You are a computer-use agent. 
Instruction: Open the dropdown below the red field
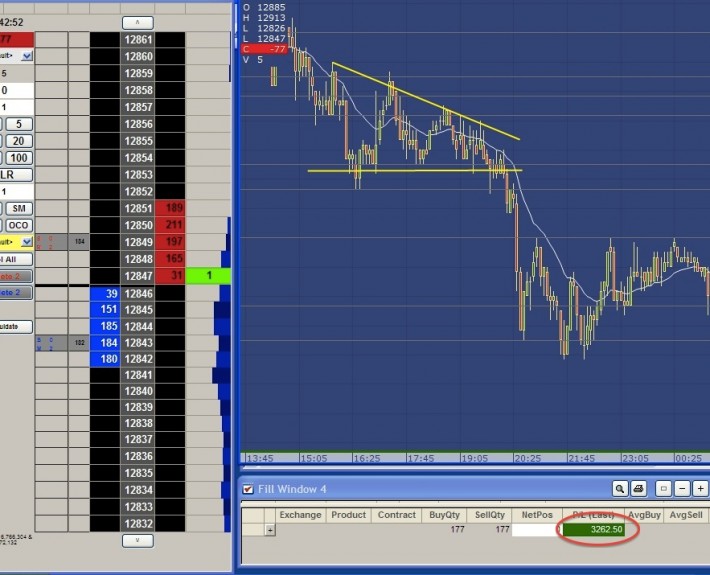click(x=27, y=56)
